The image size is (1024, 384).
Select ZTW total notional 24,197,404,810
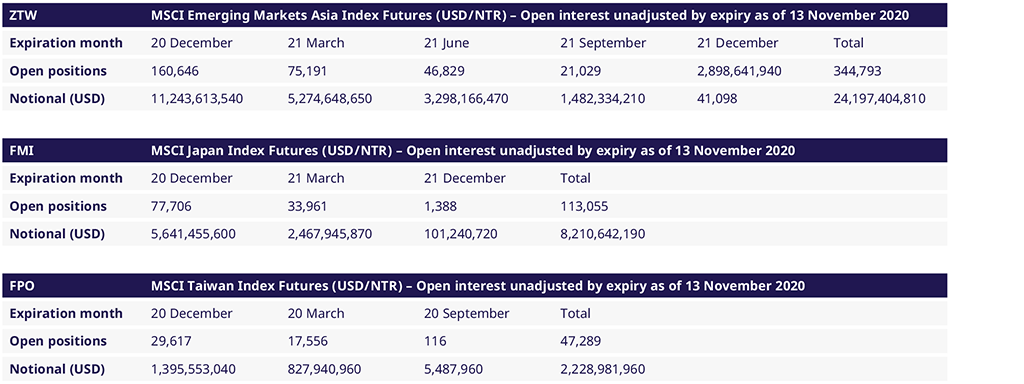(x=880, y=99)
